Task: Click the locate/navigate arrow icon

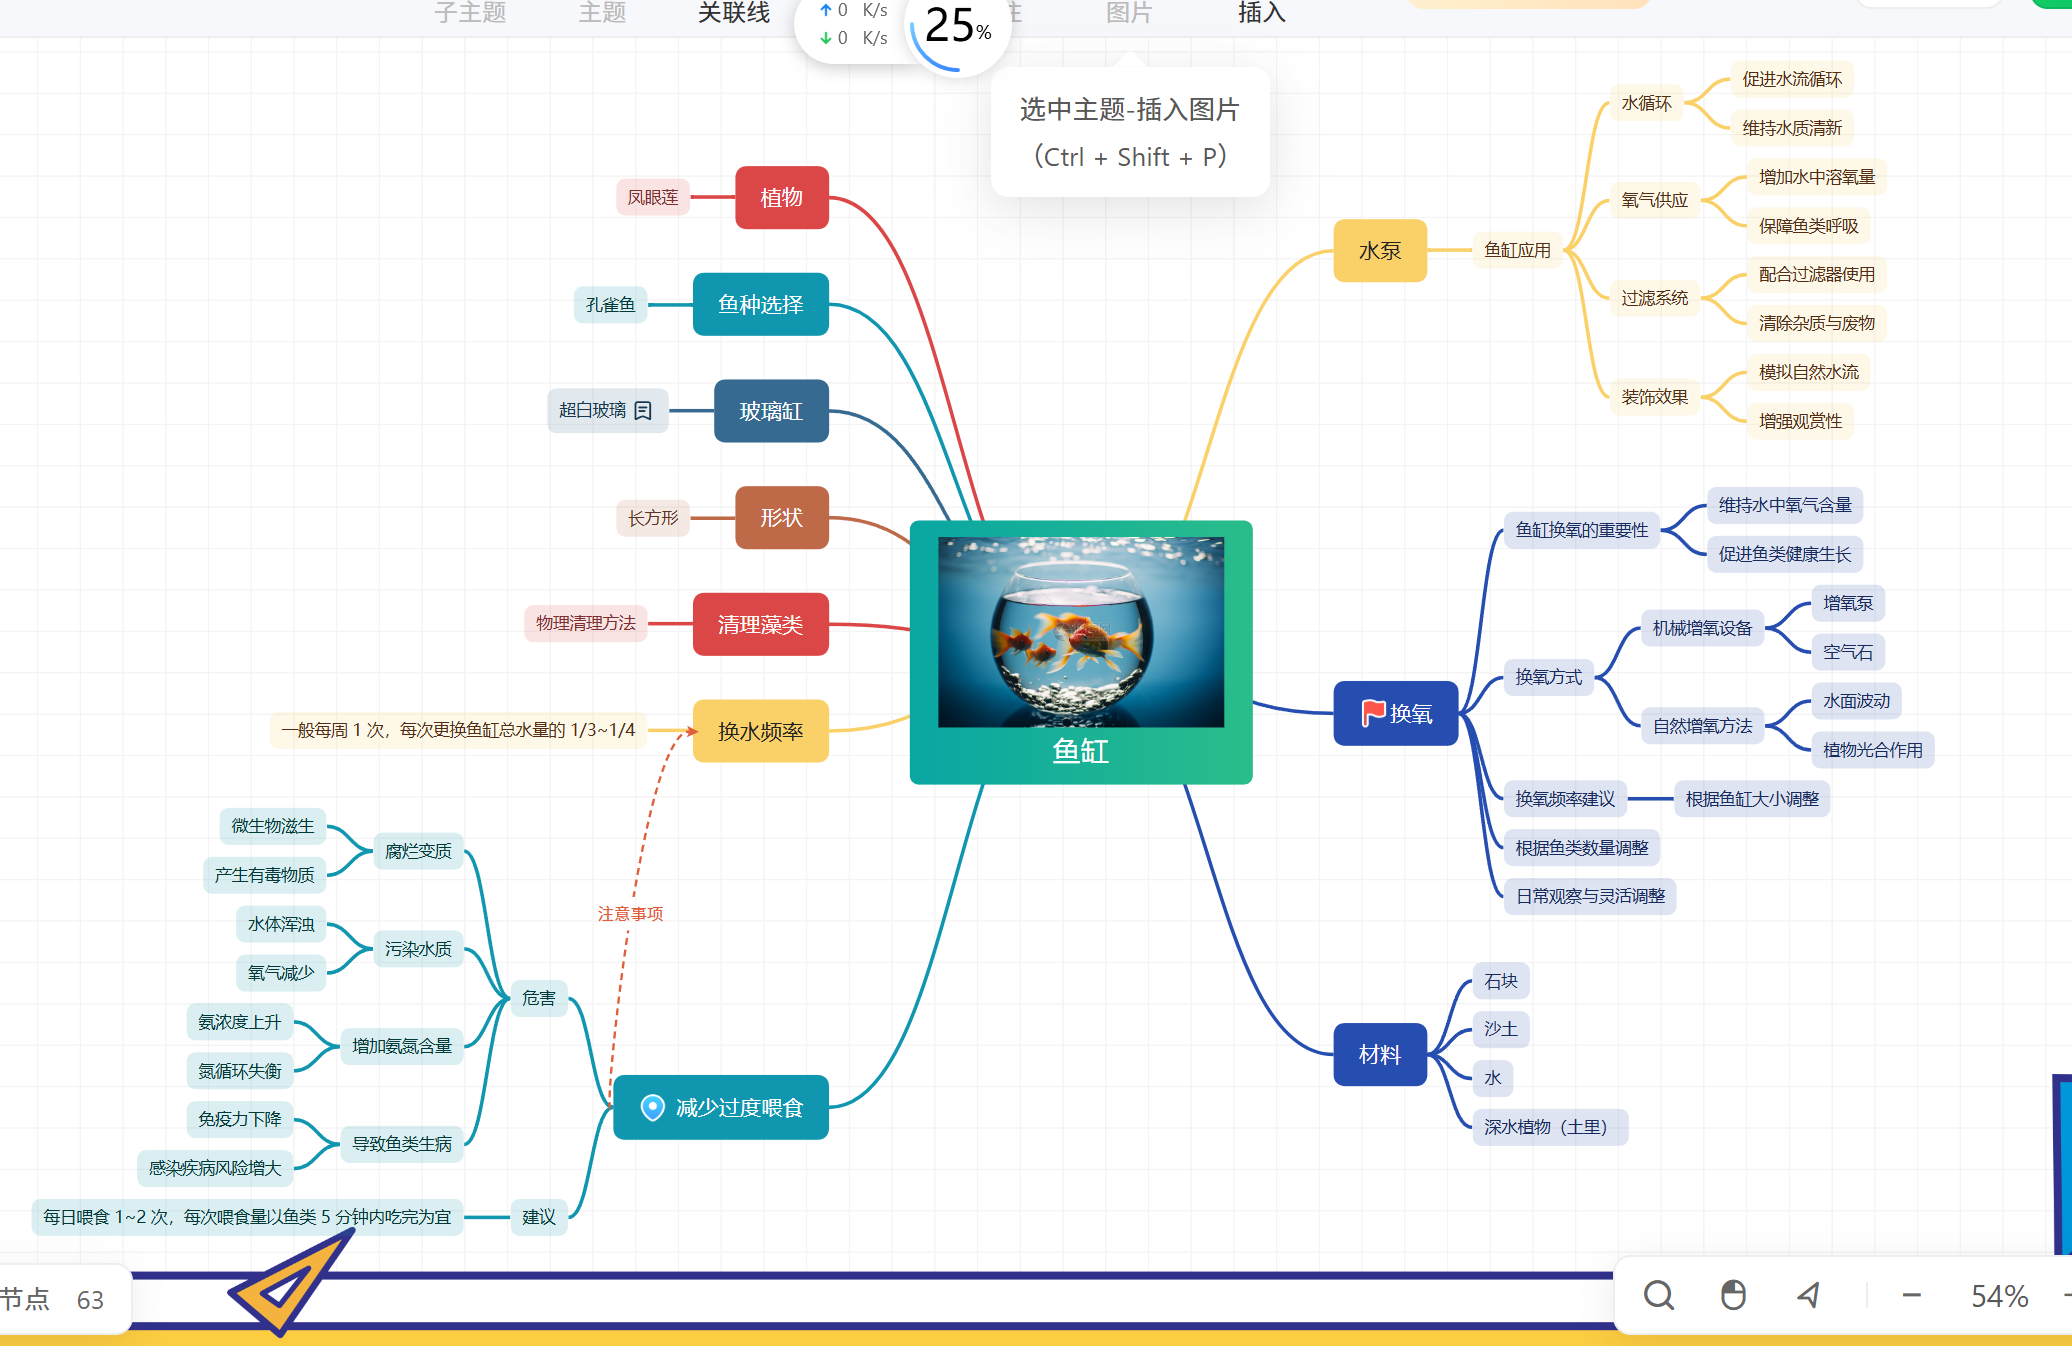Action: point(1808,1296)
